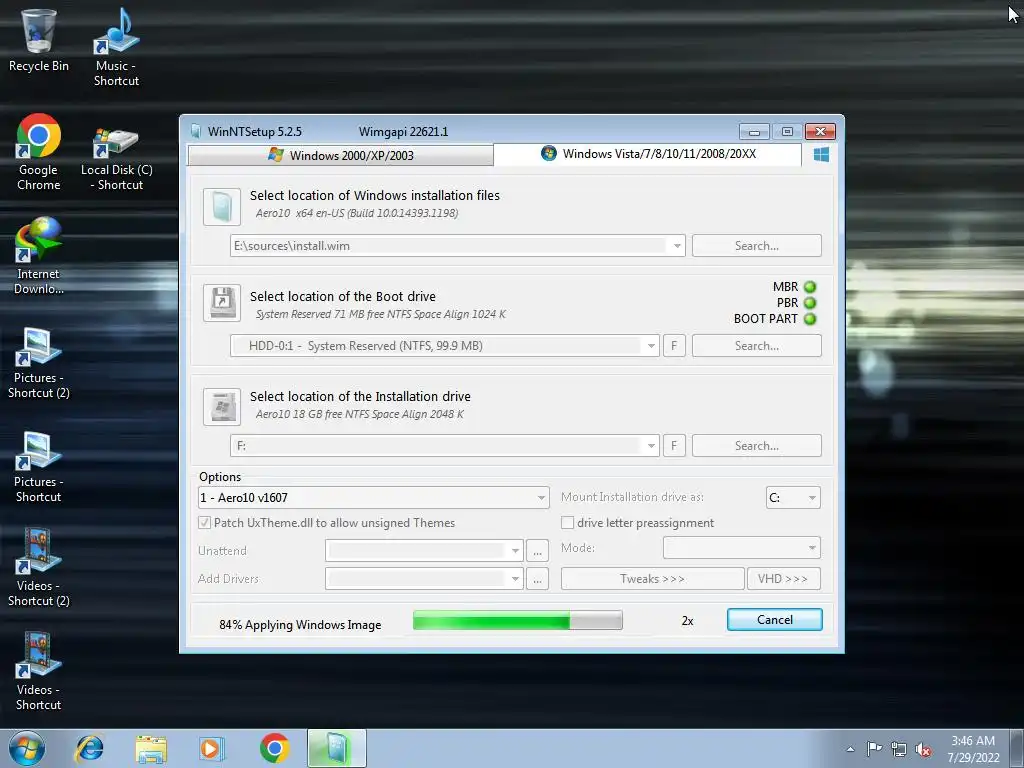The image size is (1024, 768).
Task: Click the Windows installation files source icon
Action: pyautogui.click(x=221, y=206)
